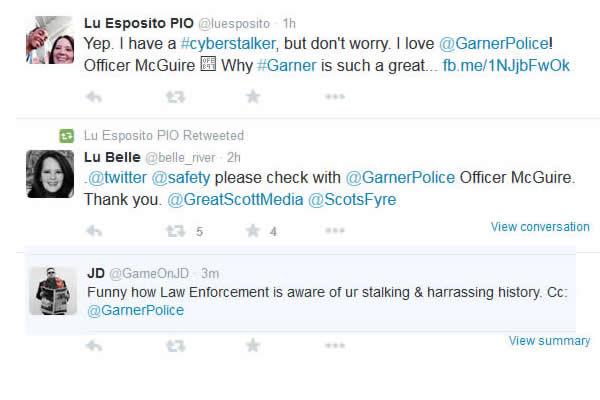
Task: Click the View conversation link
Action: pos(540,227)
